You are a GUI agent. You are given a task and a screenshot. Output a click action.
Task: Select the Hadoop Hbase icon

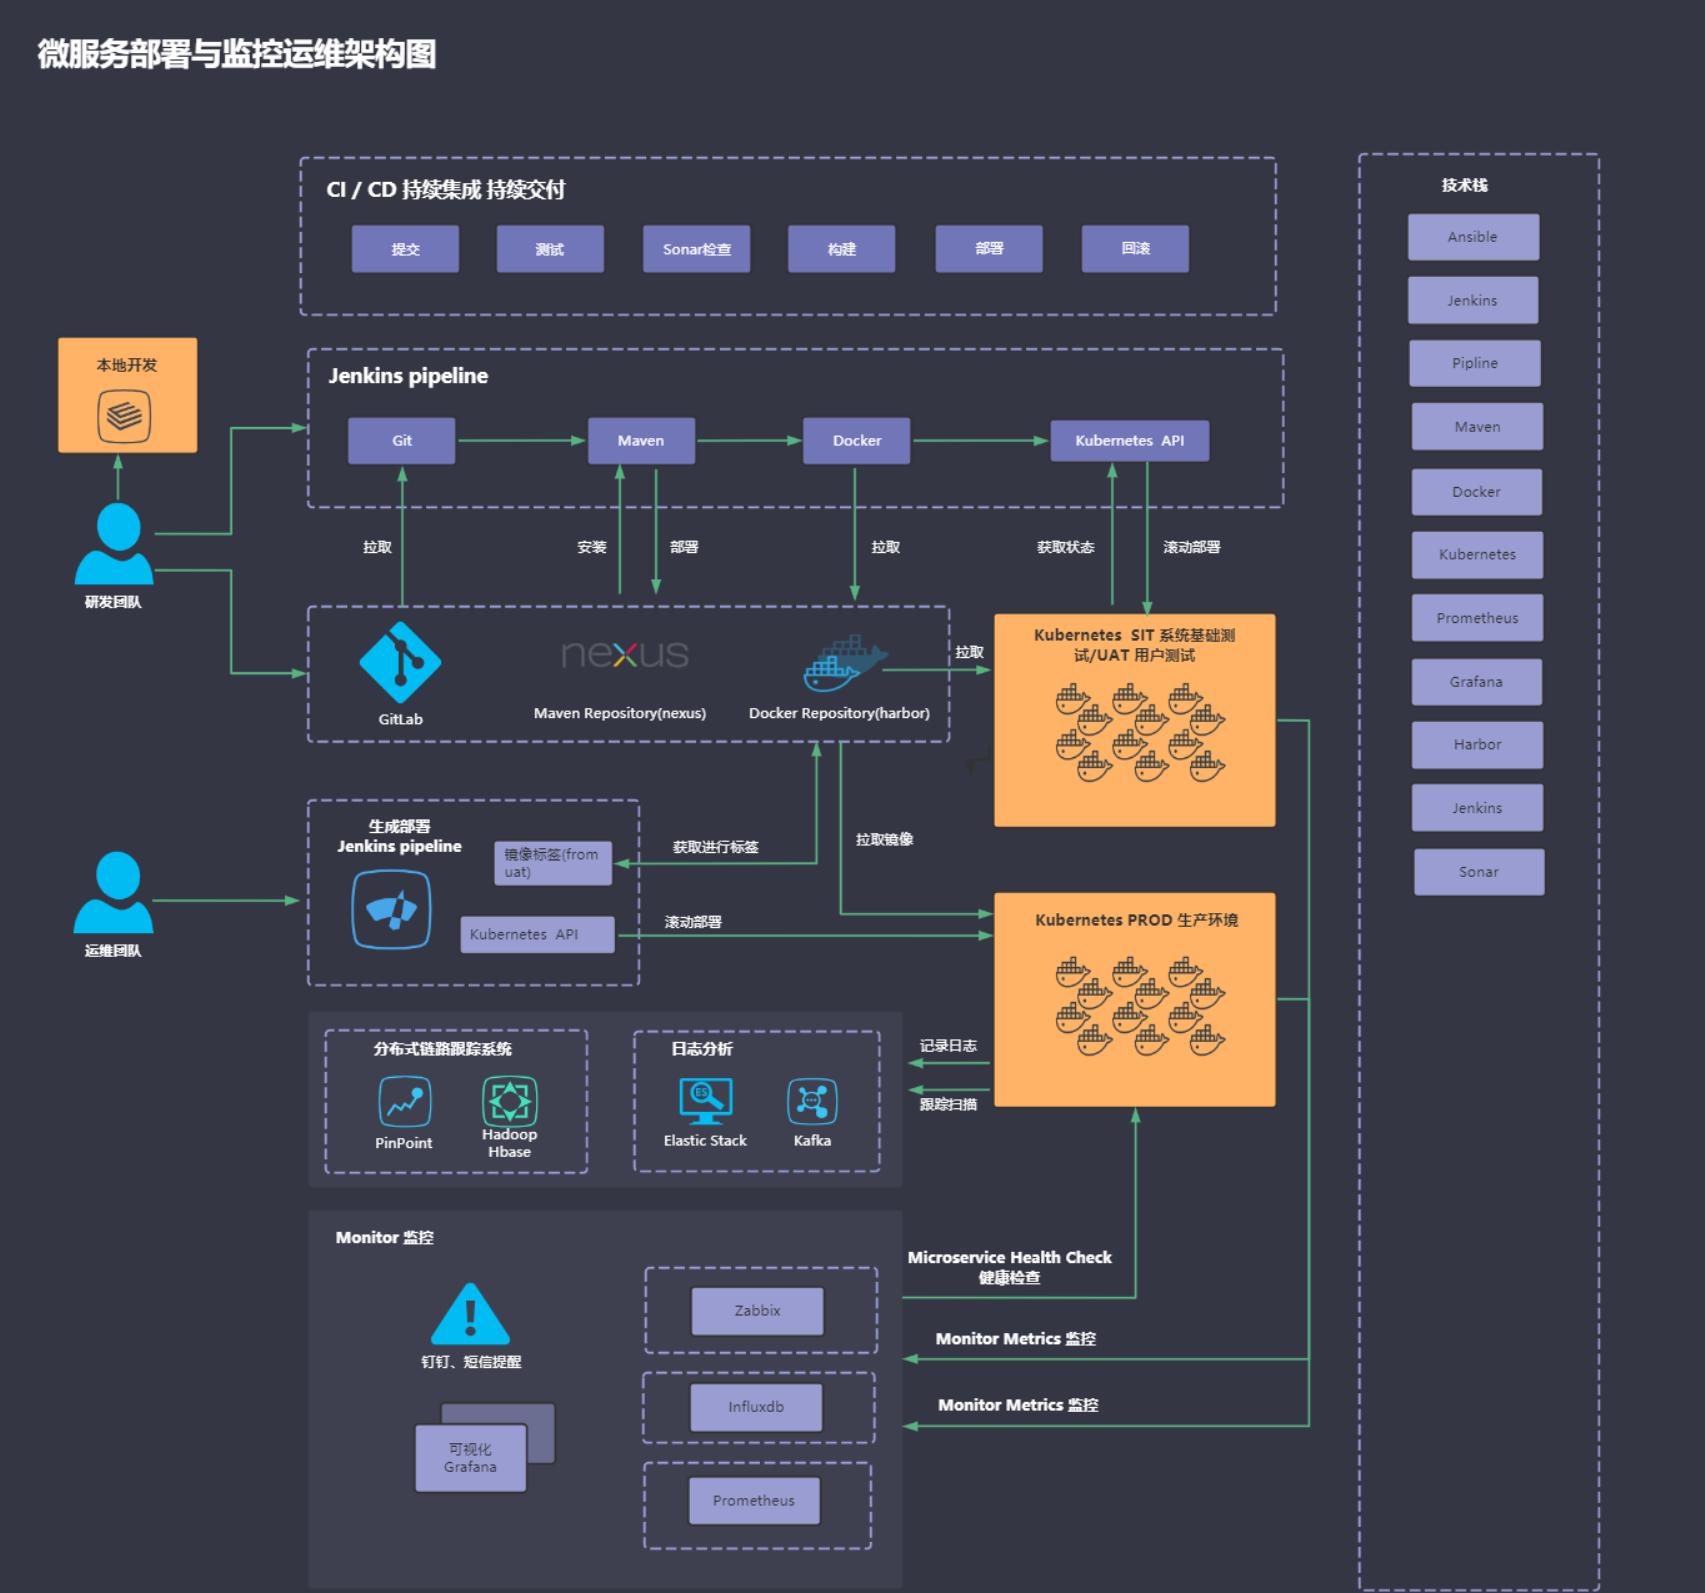[x=510, y=1101]
